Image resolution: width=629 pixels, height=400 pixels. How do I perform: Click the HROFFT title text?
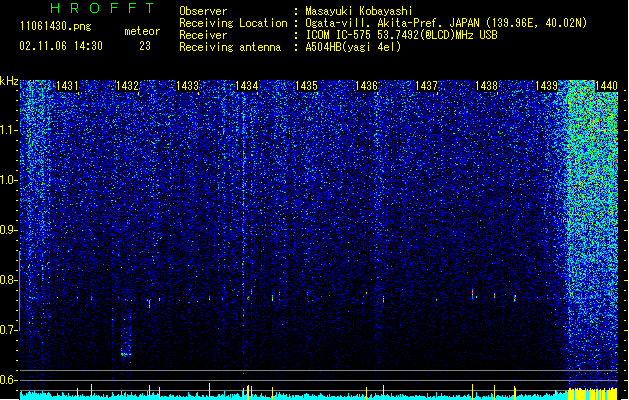[102, 8]
